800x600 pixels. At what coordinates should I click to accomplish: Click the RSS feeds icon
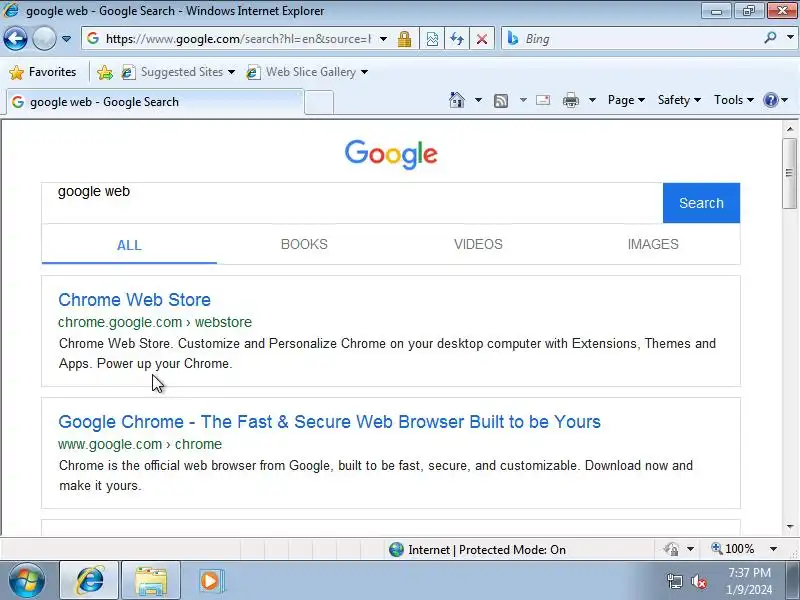coord(501,101)
